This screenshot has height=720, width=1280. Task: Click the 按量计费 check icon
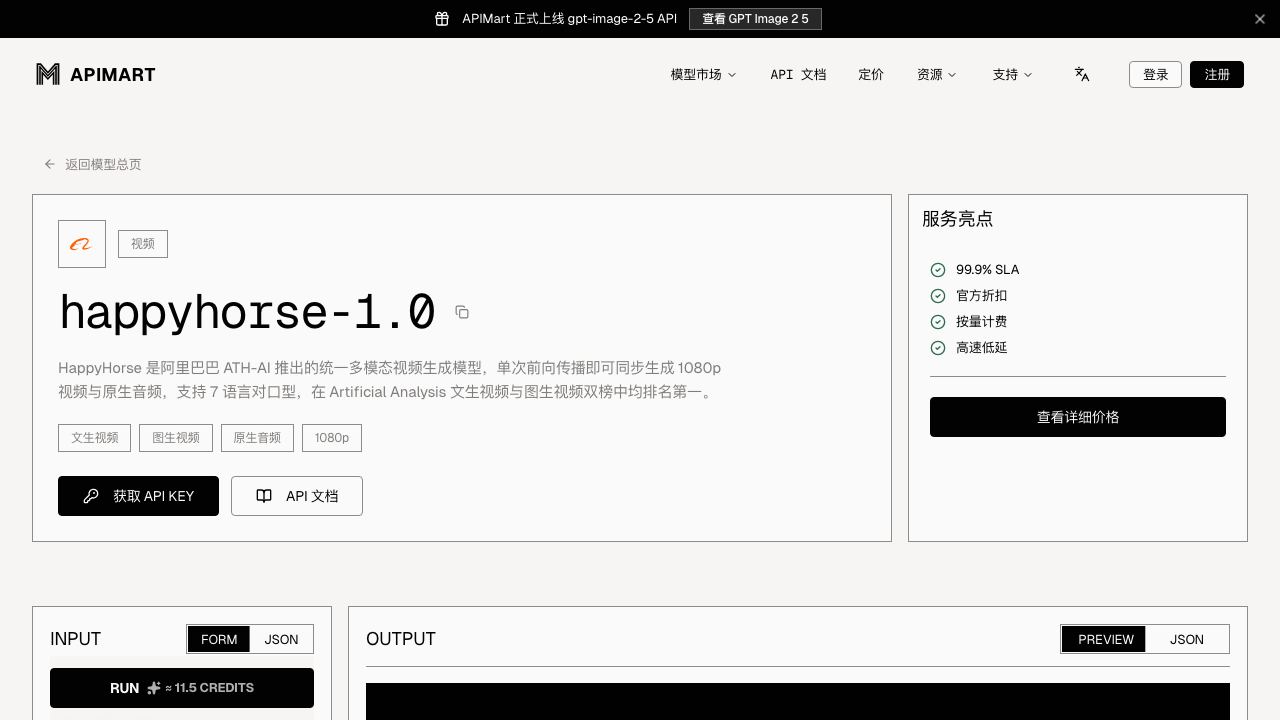tap(938, 322)
